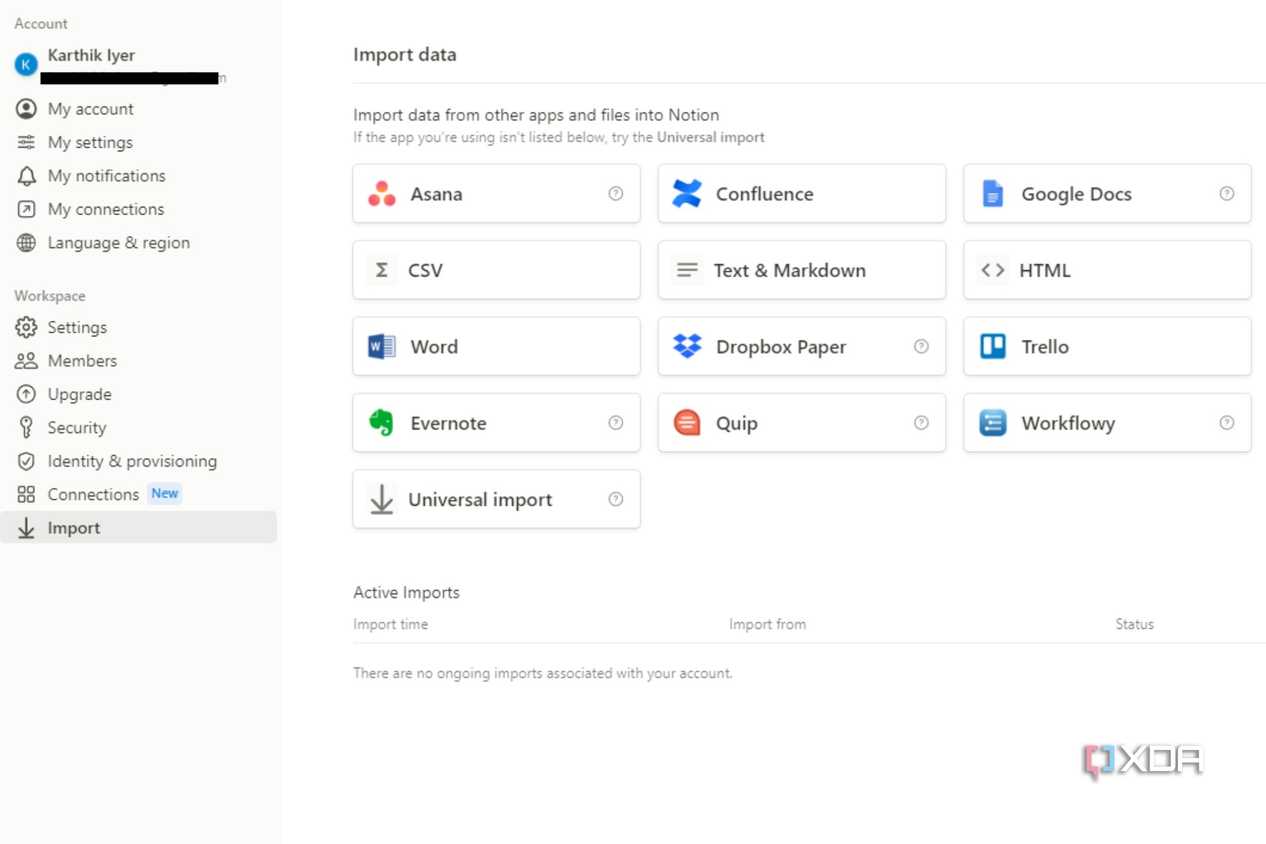The width and height of the screenshot is (1266, 844).
Task: Click the Import time column header
Action: point(391,624)
